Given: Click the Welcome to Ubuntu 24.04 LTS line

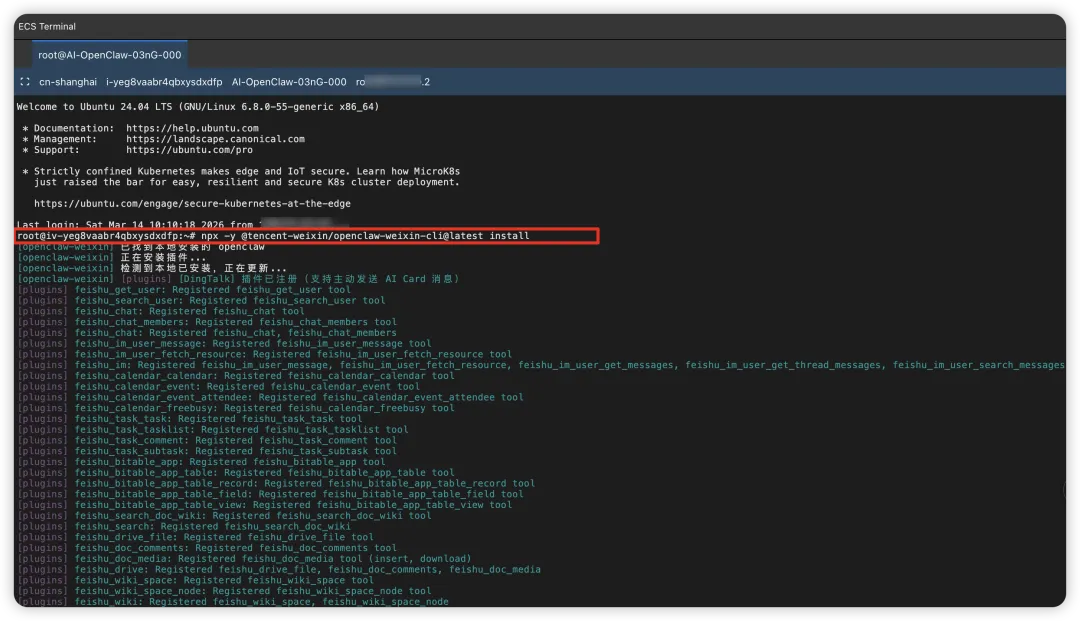Looking at the screenshot, I should click(198, 107).
